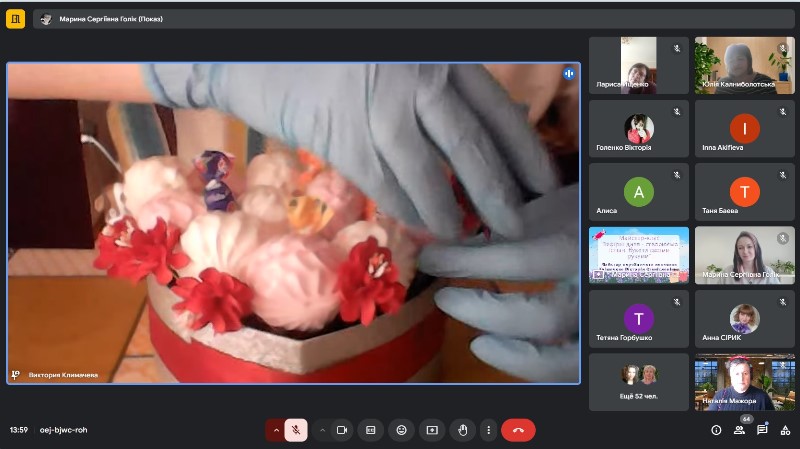Click the yellow meeting icon at top left

pos(15,19)
